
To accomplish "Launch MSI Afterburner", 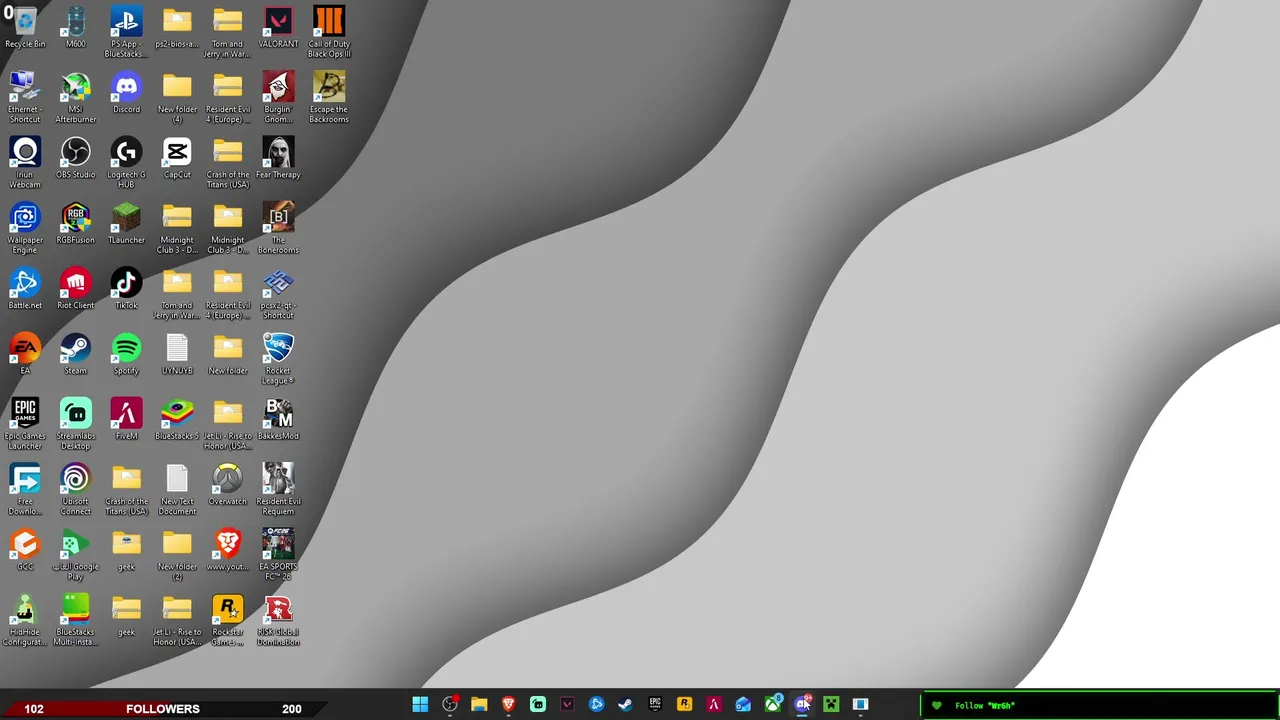I will [x=76, y=98].
